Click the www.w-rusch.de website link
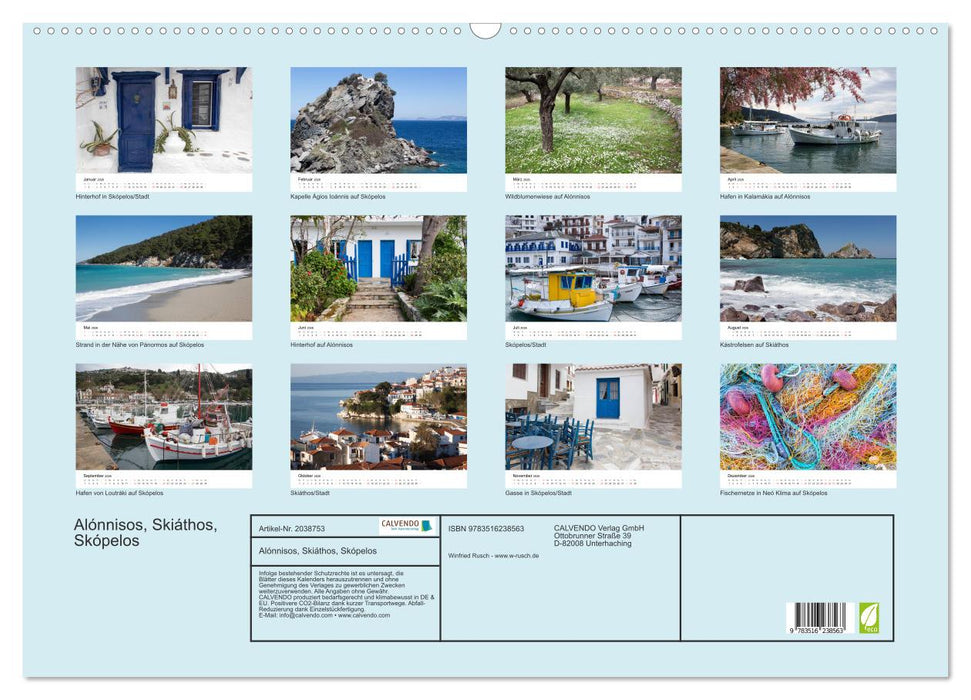Screen dimensions: 971x700 [517, 556]
